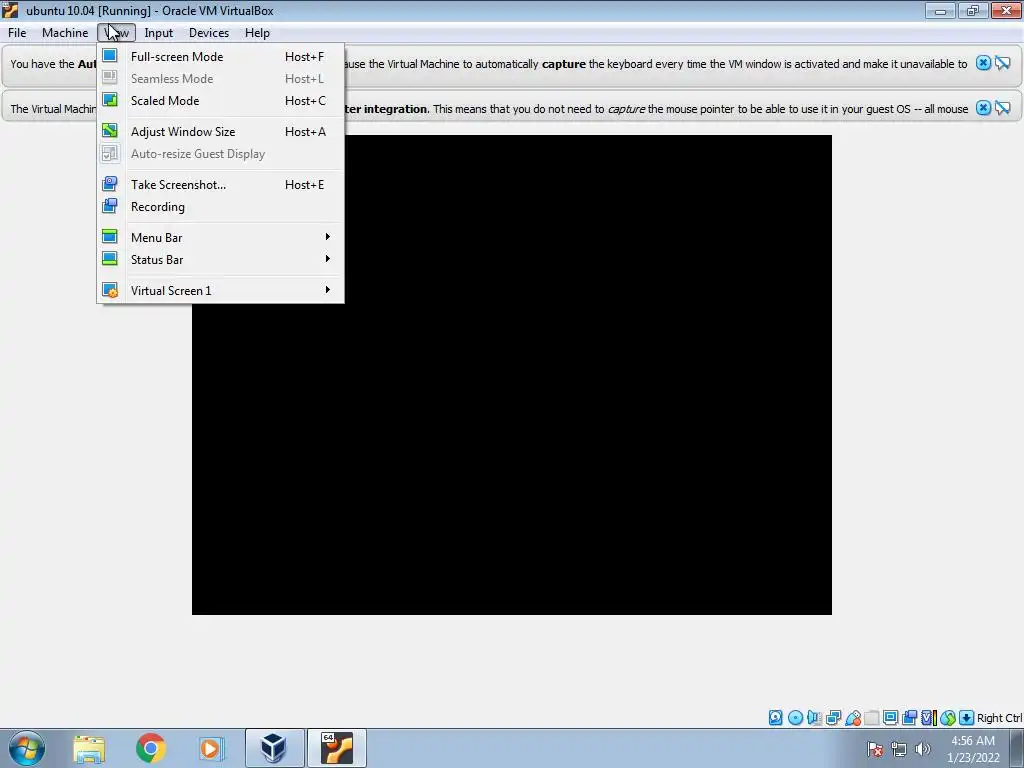Screen dimensions: 1024x768
Task: Click the Show desktop strip
Action: [1017, 748]
